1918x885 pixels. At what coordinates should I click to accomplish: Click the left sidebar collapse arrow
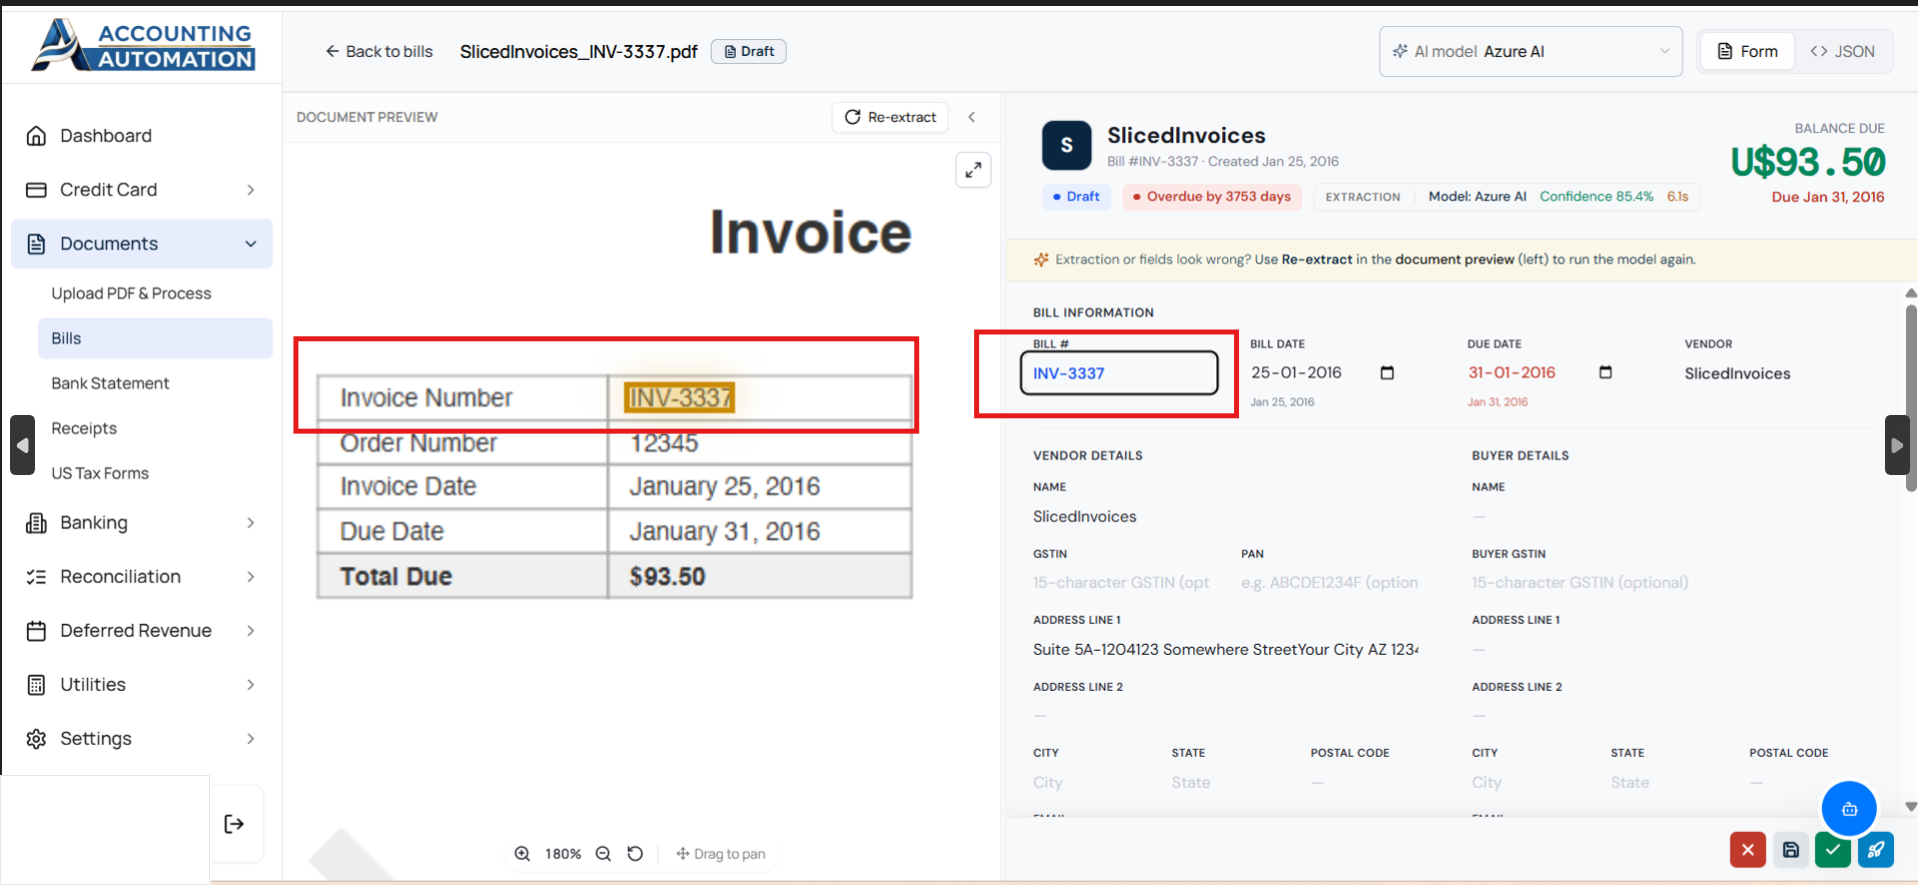(23, 445)
